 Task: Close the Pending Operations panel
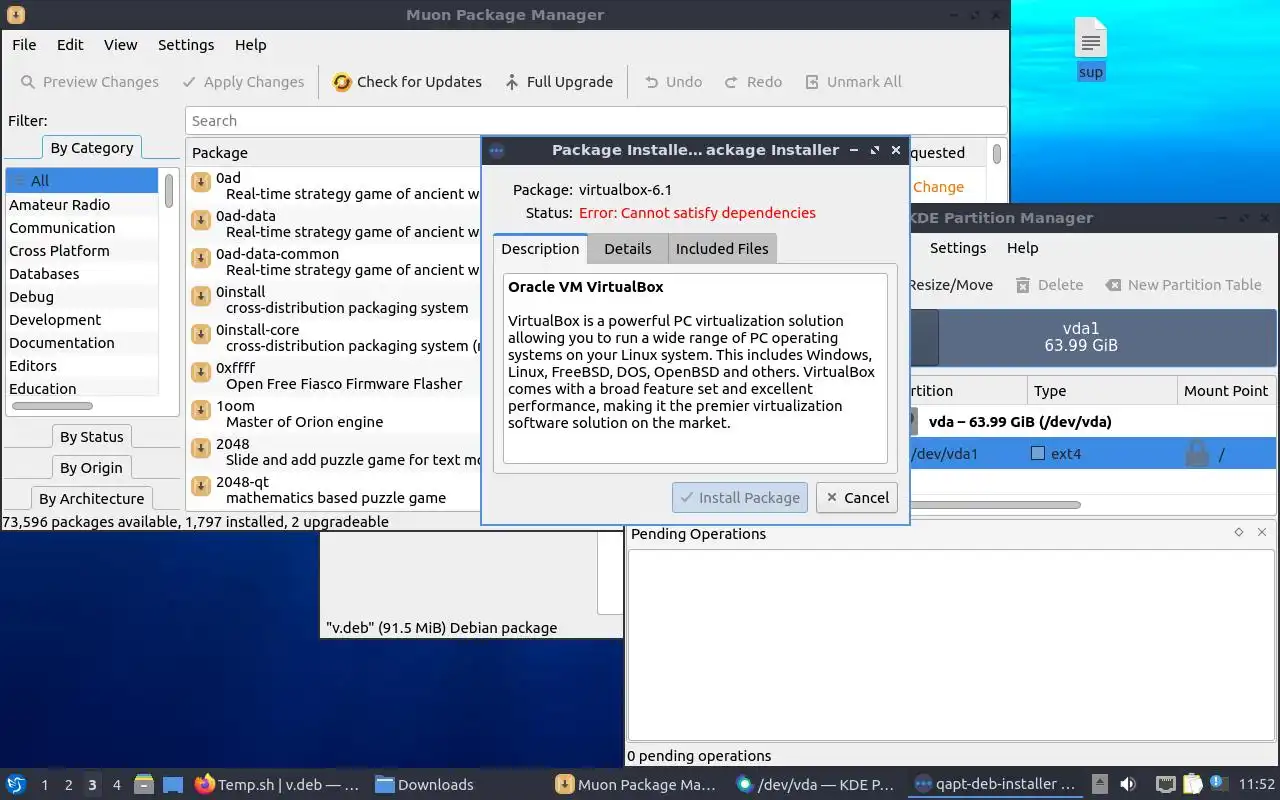pos(1262,533)
